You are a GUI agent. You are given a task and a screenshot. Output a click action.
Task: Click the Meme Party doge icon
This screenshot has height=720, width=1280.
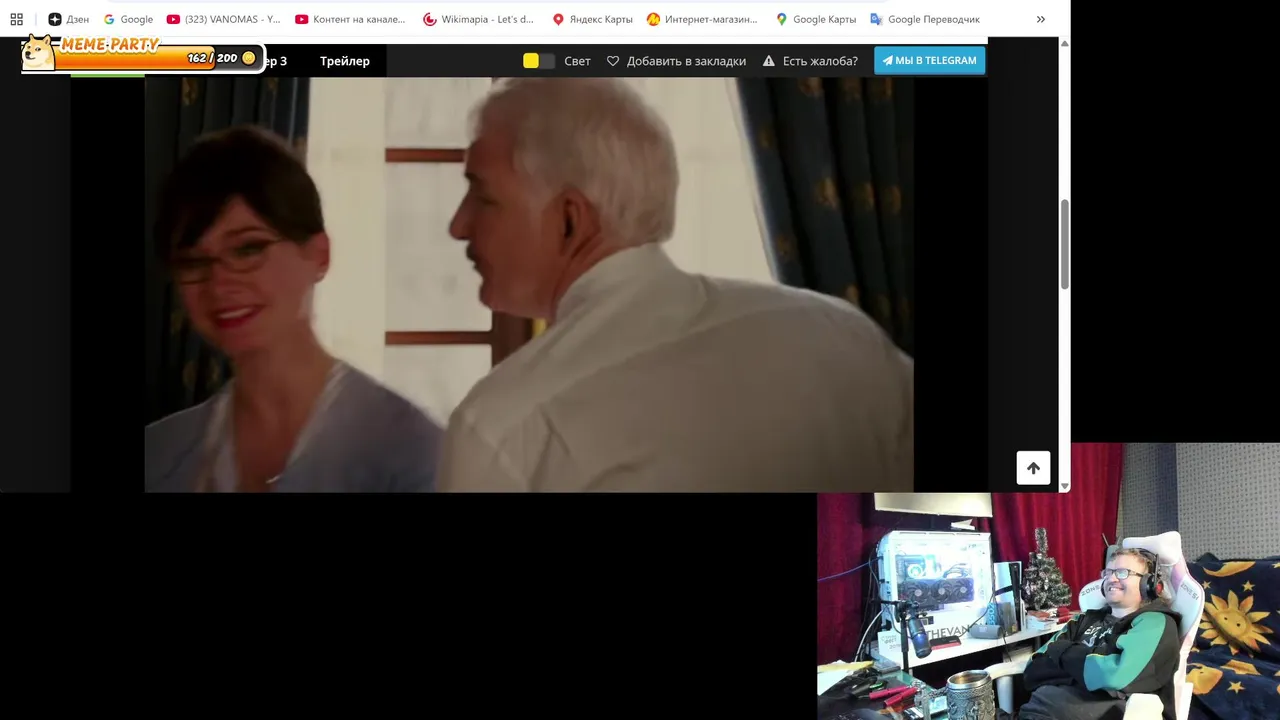click(38, 53)
